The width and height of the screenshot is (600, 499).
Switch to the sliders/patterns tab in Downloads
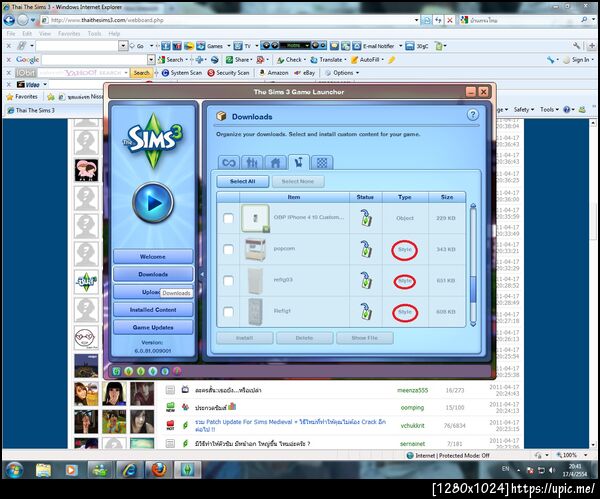252,163
